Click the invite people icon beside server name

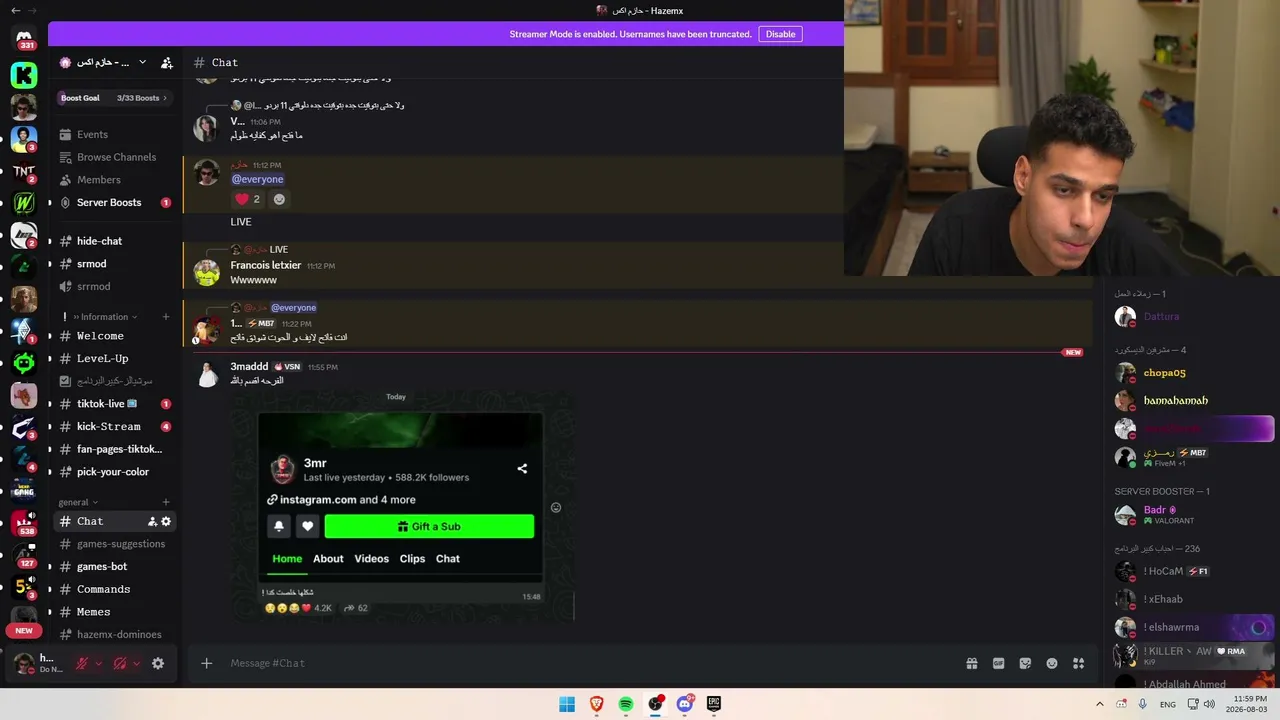[167, 62]
